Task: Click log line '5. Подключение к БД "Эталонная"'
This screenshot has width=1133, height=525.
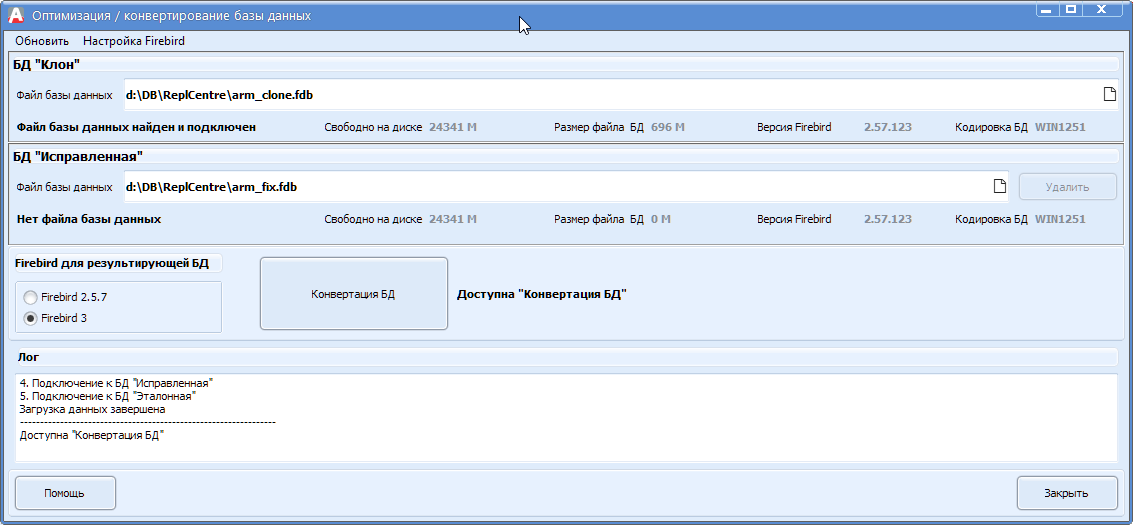Action: click(x=108, y=396)
